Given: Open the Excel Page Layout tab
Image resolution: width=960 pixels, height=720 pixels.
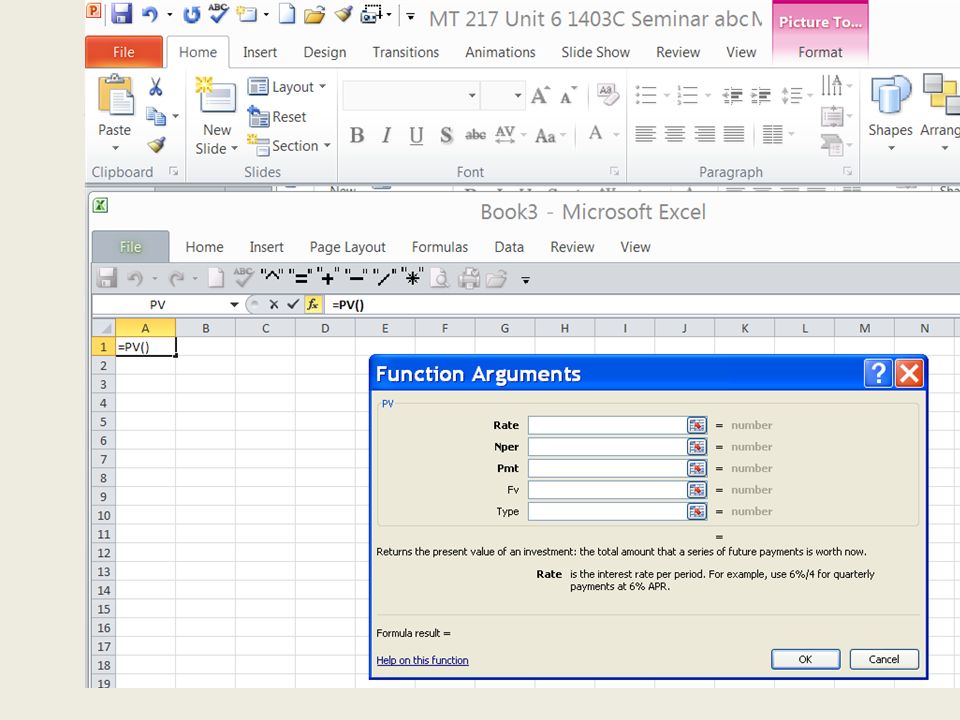Looking at the screenshot, I should coord(347,247).
